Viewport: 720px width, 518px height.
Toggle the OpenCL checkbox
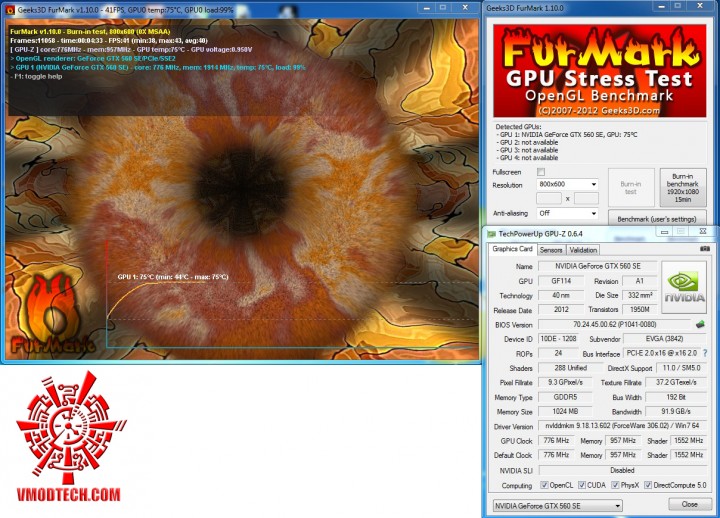click(x=544, y=485)
